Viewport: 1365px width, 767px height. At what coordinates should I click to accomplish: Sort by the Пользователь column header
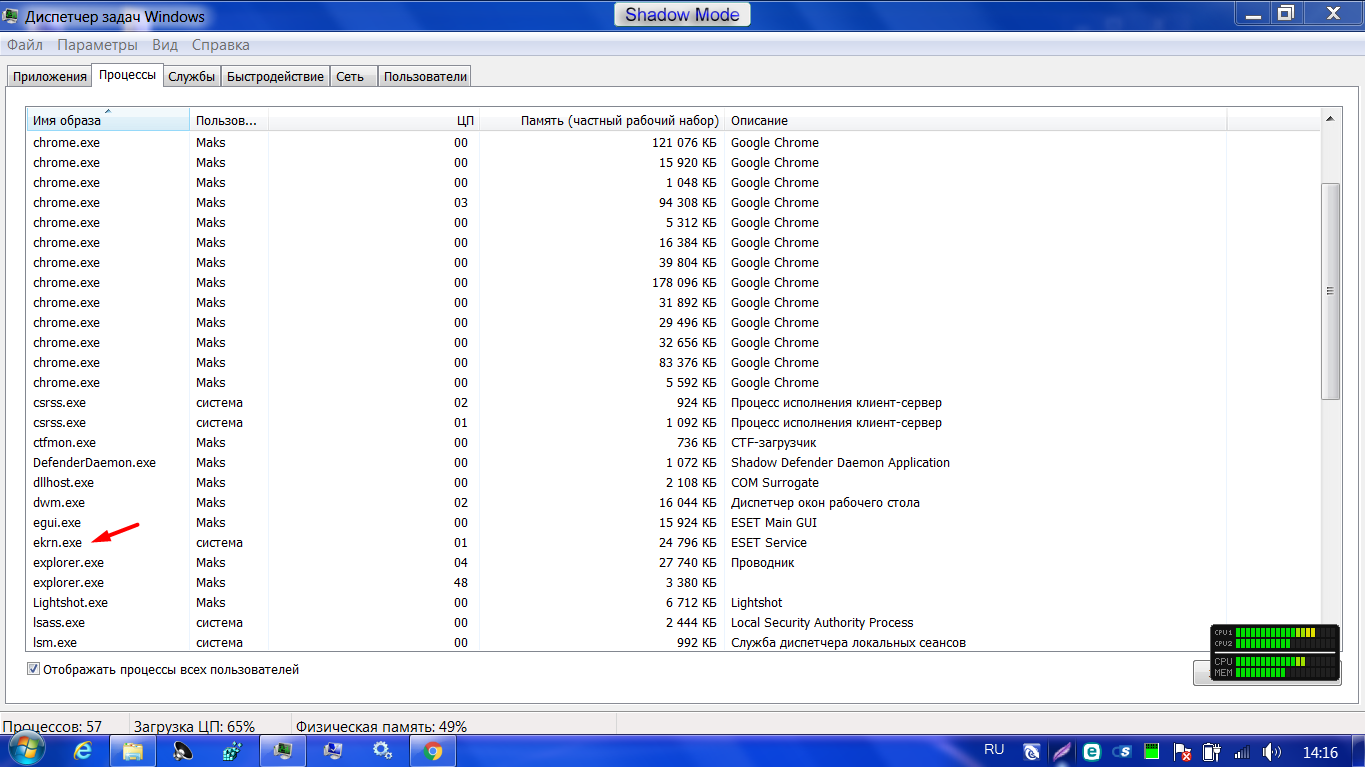point(229,120)
